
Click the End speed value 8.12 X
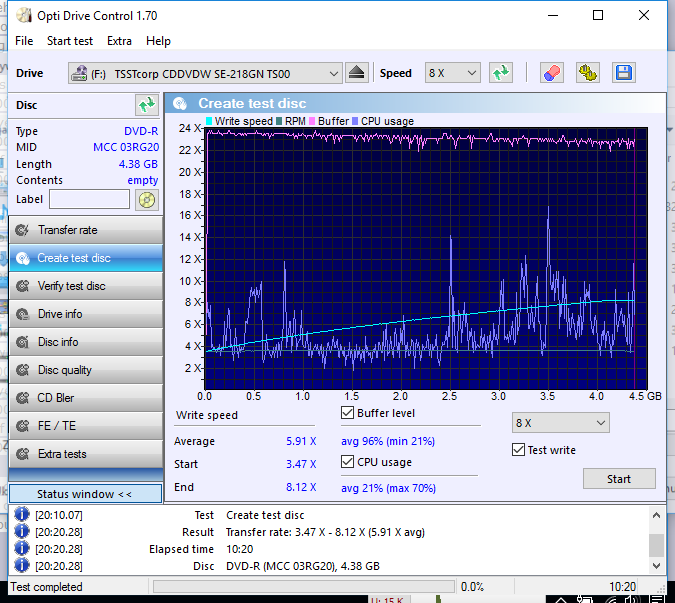pyautogui.click(x=301, y=487)
